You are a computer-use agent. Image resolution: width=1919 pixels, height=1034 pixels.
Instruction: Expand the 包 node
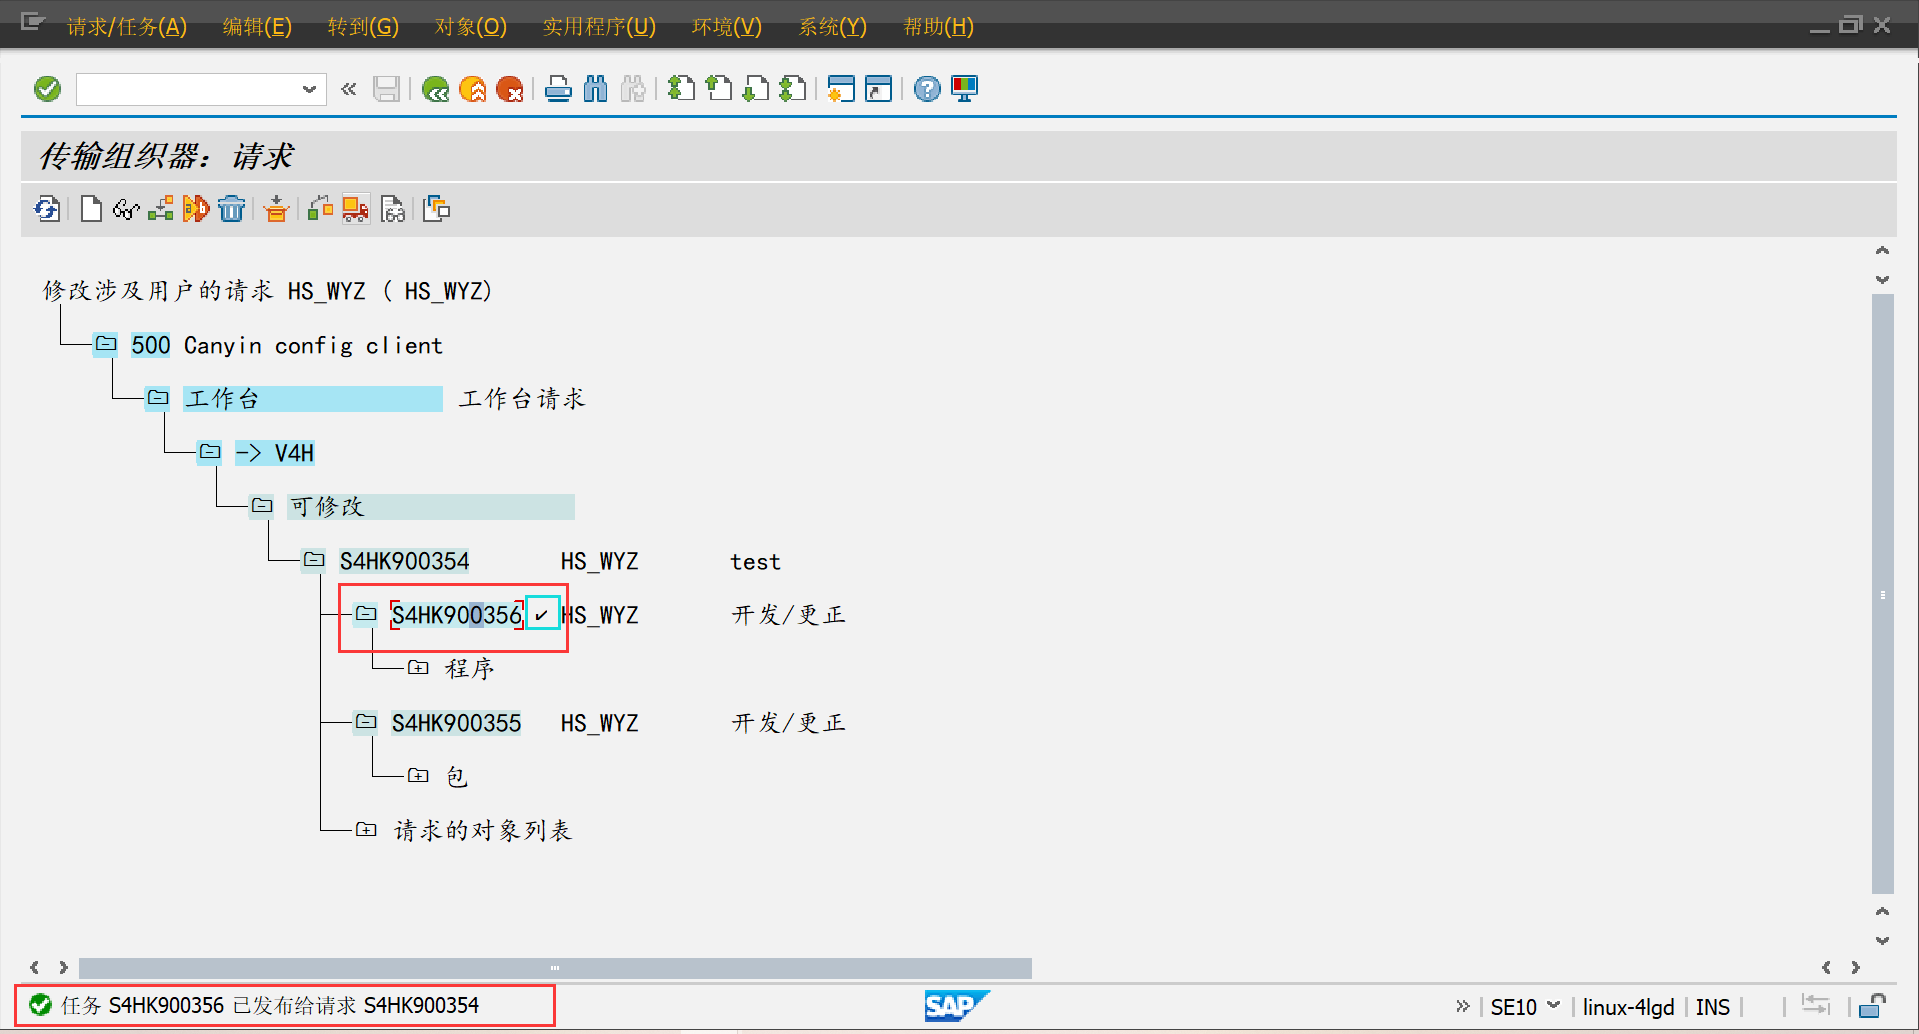click(x=418, y=776)
